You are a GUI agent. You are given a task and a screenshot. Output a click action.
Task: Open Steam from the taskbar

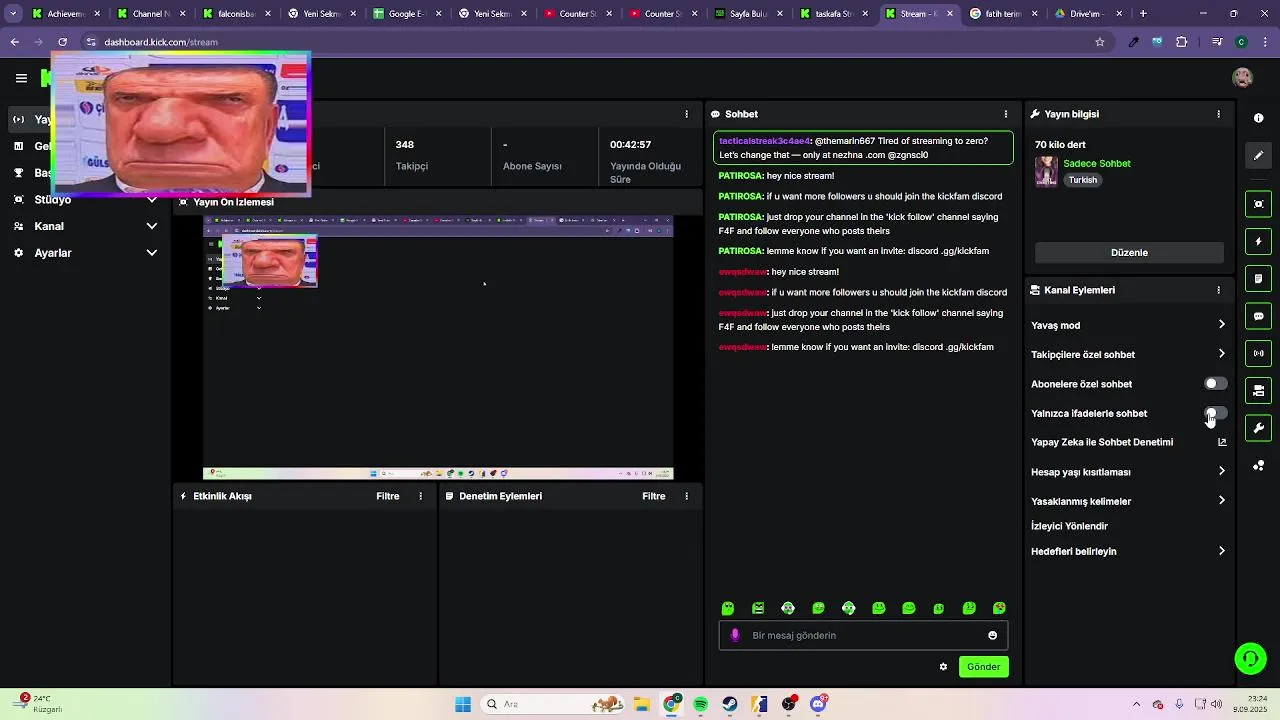click(730, 704)
